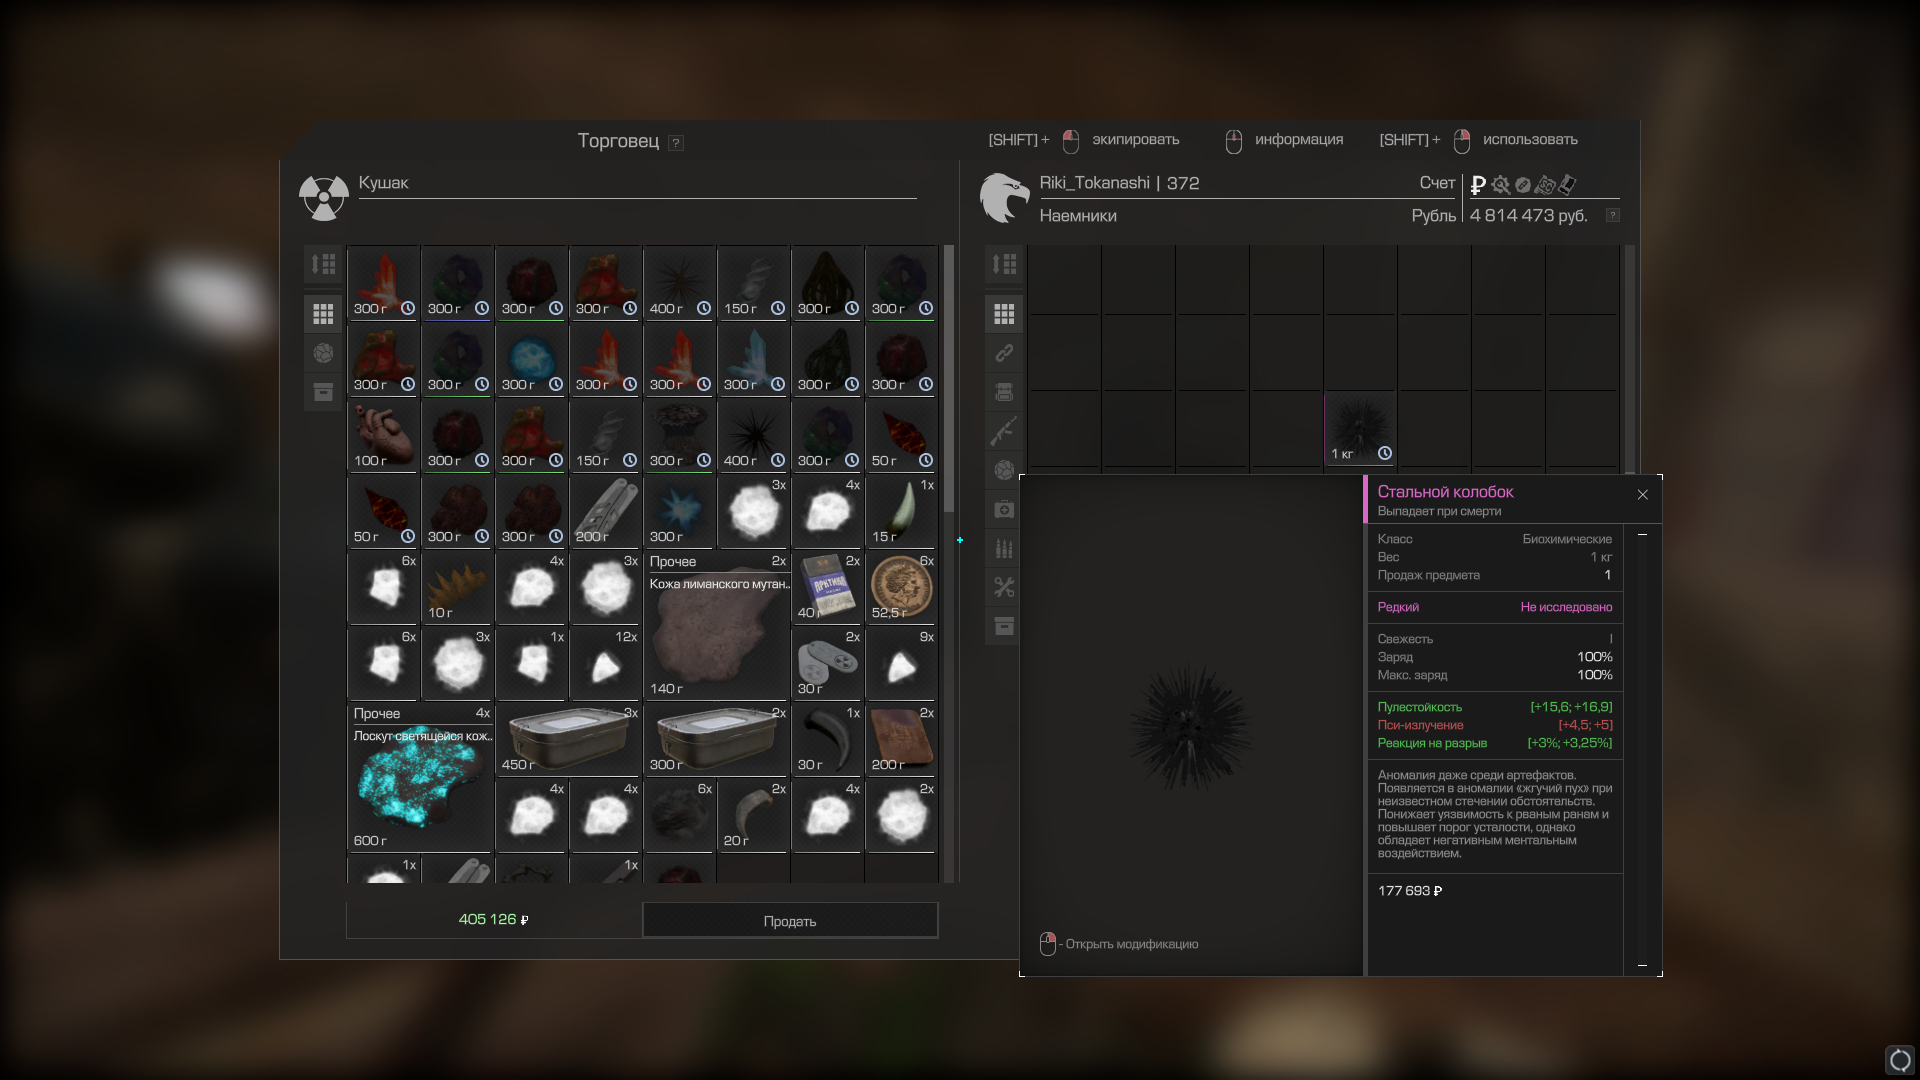Click the Продать button
Image resolution: width=1920 pixels, height=1080 pixels.
(790, 921)
